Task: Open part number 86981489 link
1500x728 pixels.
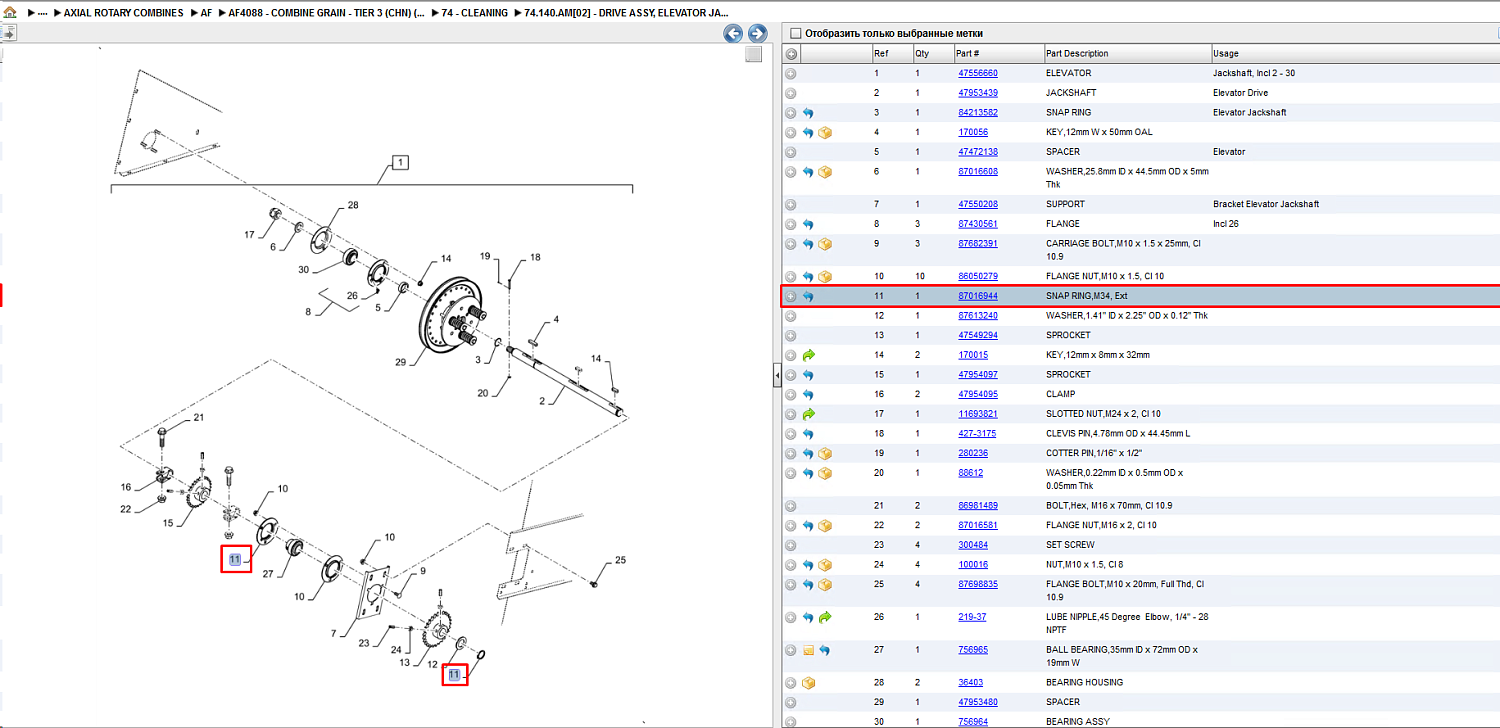Action: pyautogui.click(x=977, y=505)
